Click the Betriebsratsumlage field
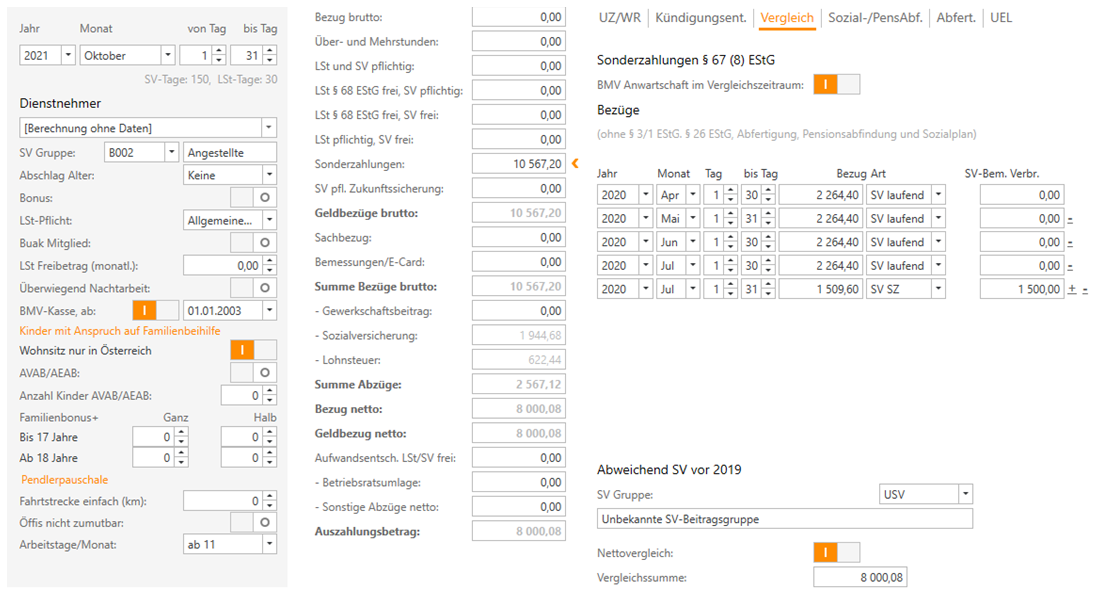This screenshot has width=1096, height=596. [x=519, y=482]
